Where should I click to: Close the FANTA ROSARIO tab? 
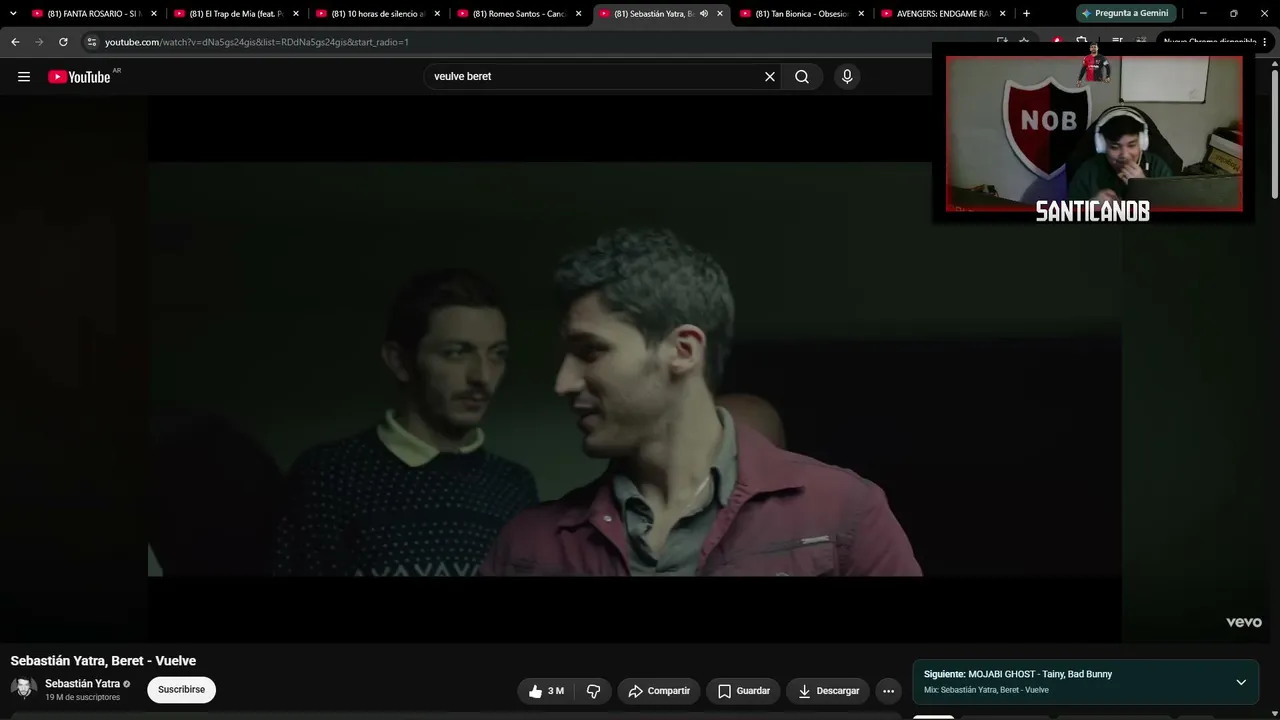point(154,14)
